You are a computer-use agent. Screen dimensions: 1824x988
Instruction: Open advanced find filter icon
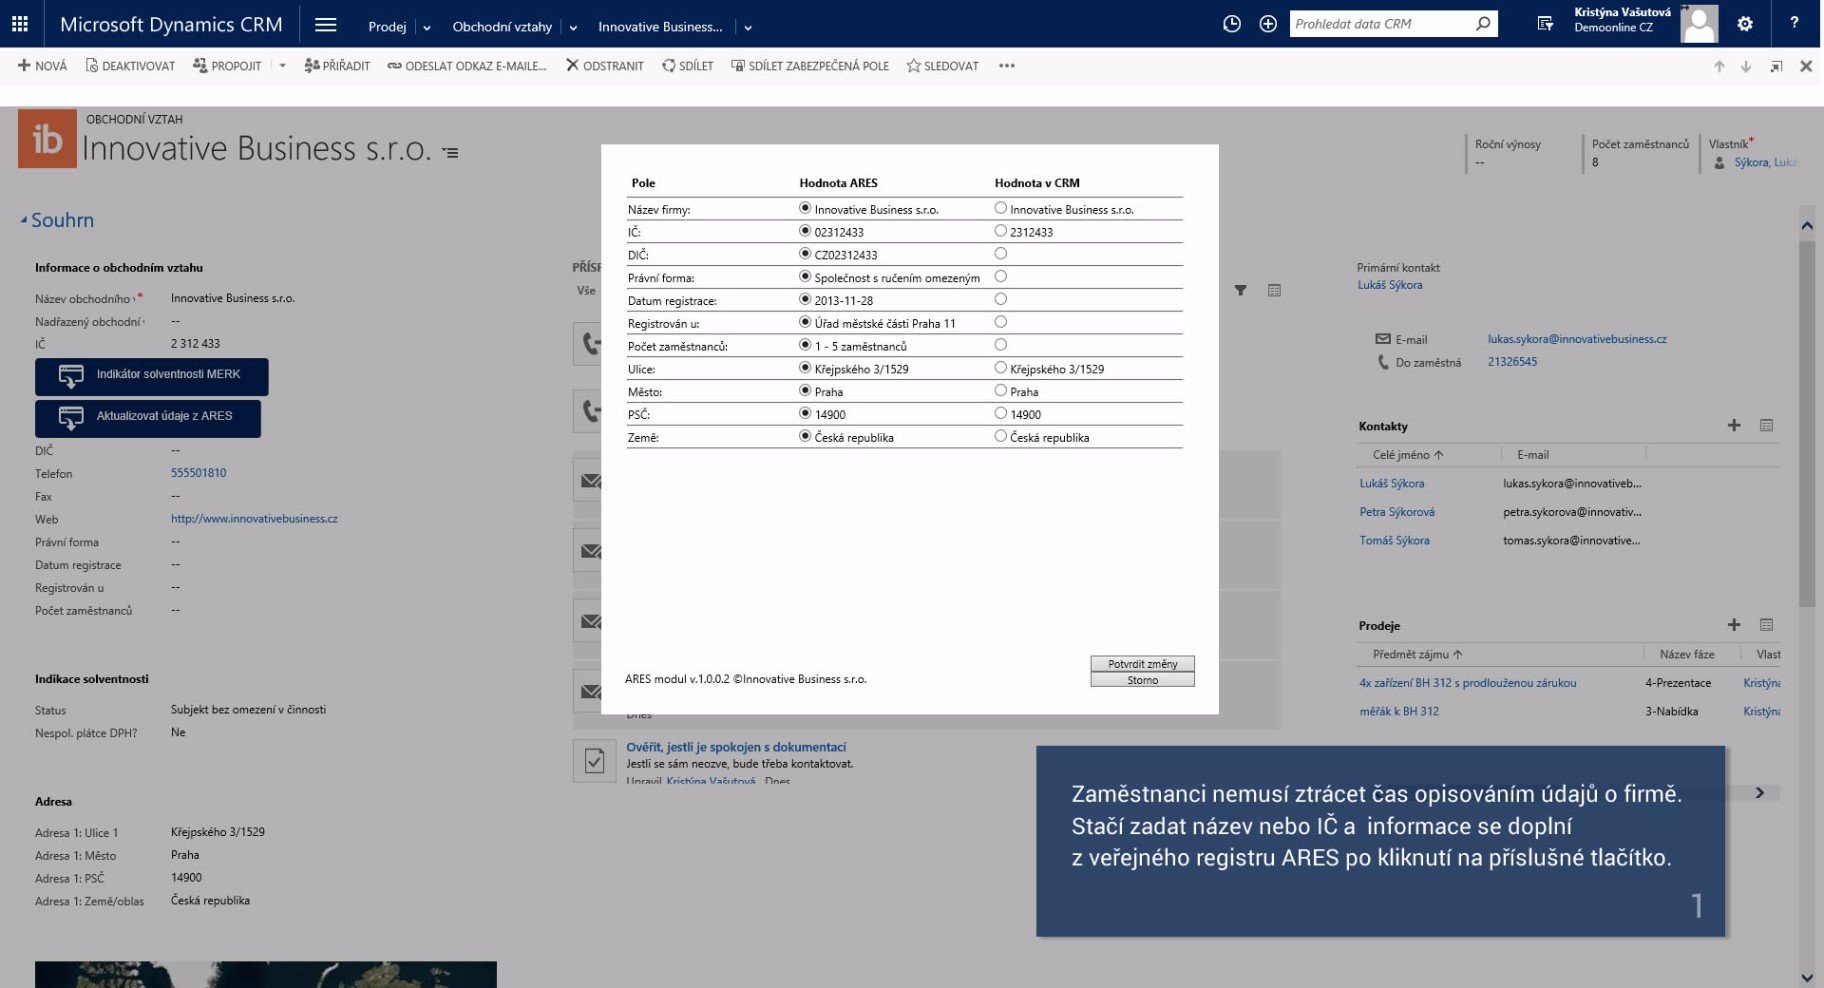[1545, 24]
